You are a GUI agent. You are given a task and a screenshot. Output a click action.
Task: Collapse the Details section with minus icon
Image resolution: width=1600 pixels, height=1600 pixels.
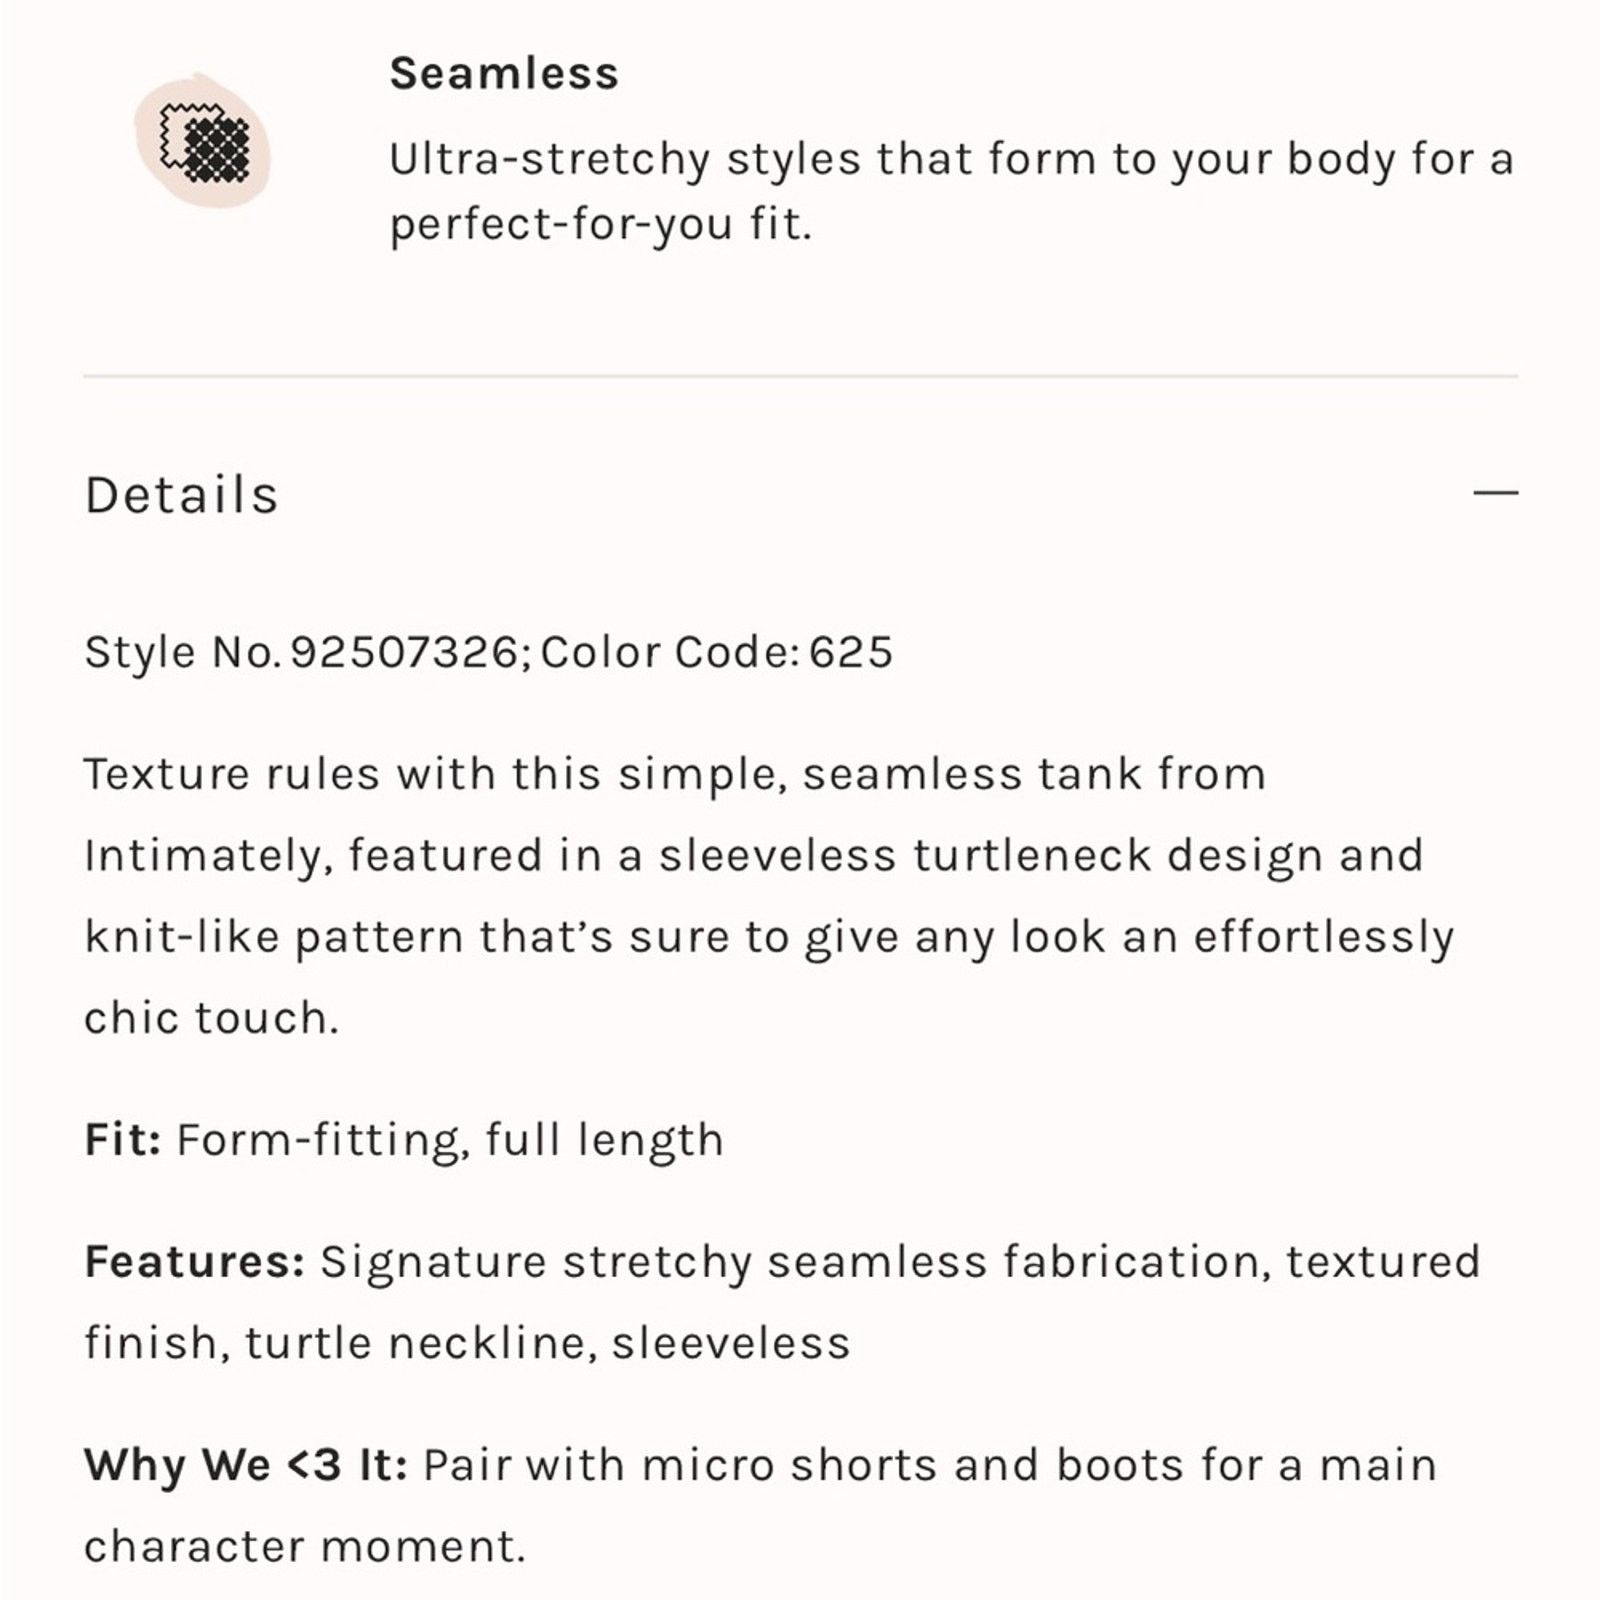coord(1495,493)
